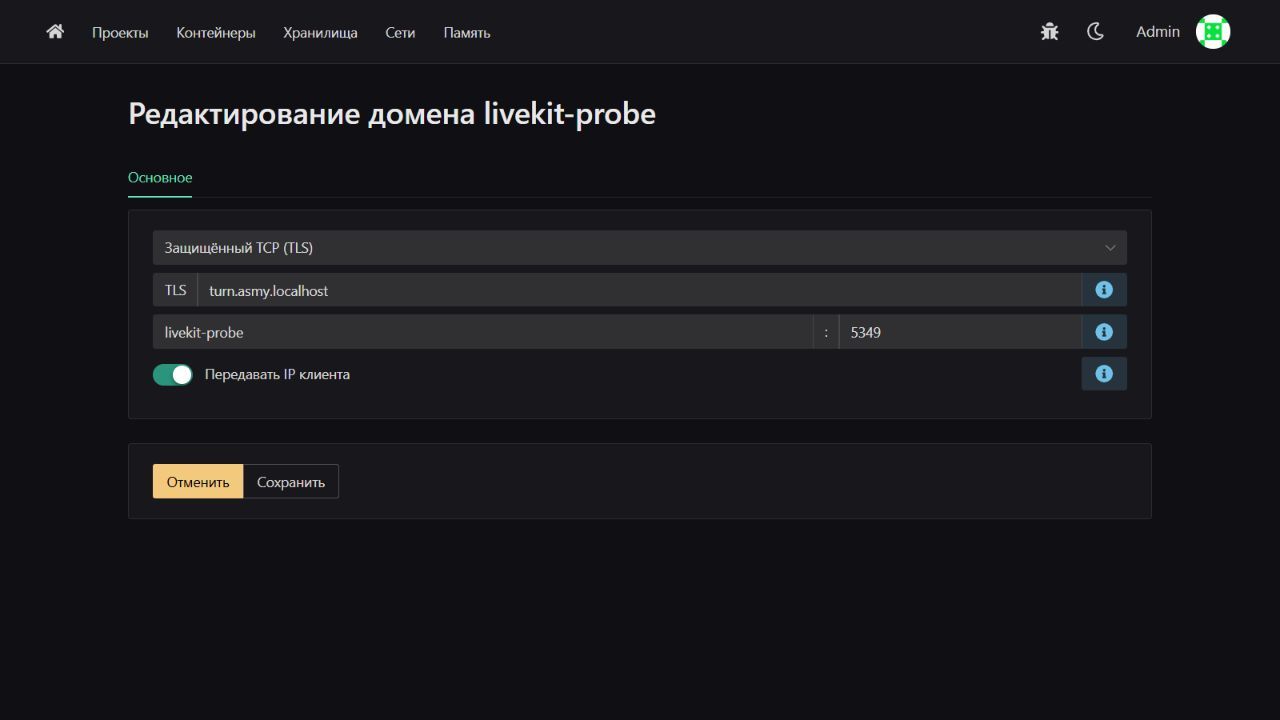Edit the port field showing 5349

tap(960, 332)
